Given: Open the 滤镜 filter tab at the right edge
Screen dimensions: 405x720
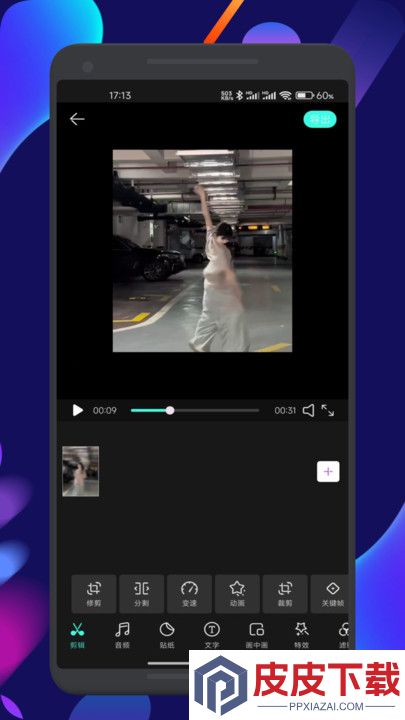Looking at the screenshot, I should 343,635.
